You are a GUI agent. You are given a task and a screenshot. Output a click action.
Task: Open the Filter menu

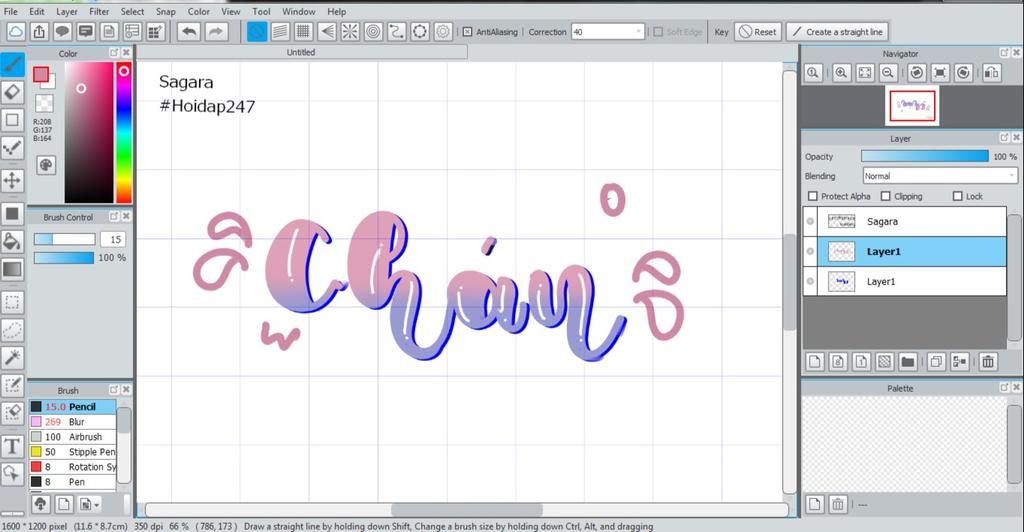click(x=99, y=11)
